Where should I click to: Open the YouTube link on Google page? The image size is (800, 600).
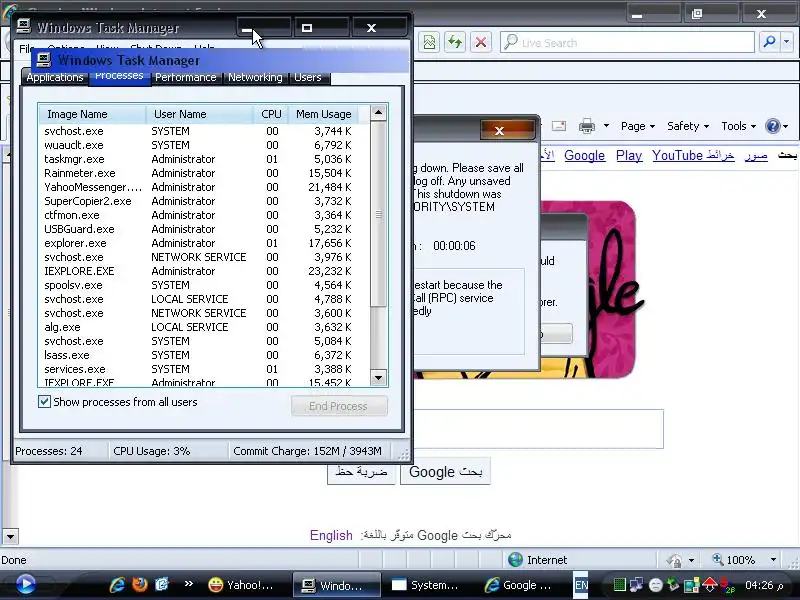click(x=677, y=155)
